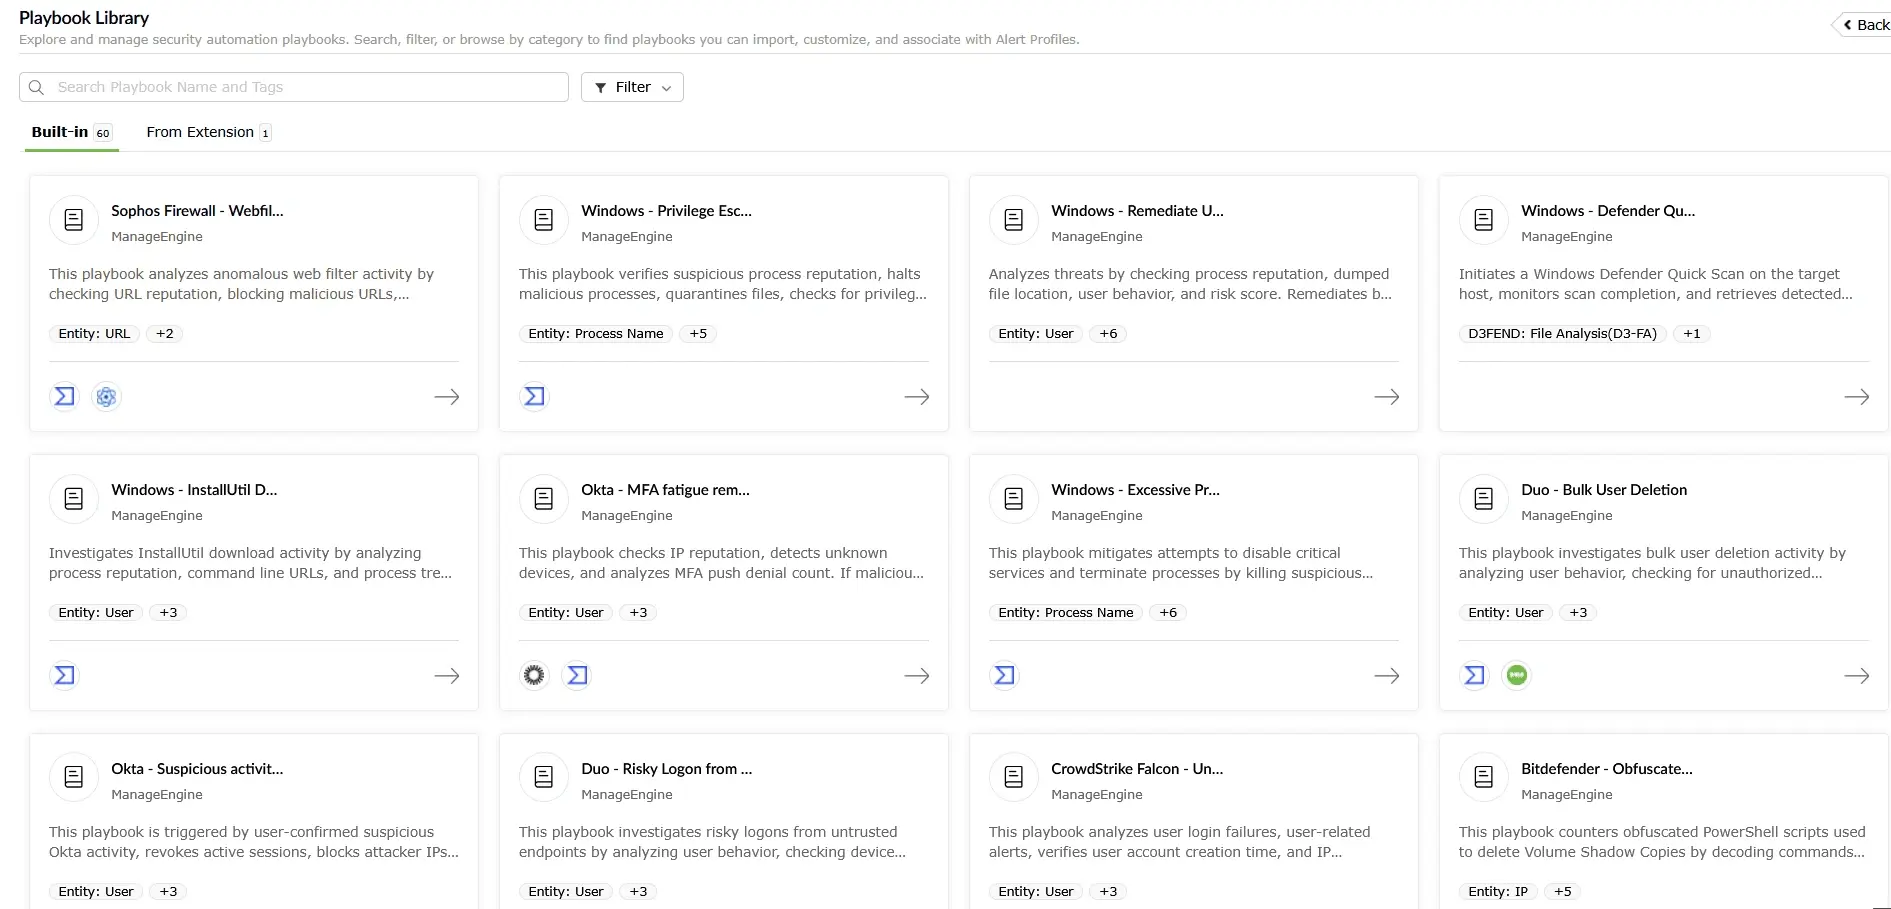Expand the +2 tags on Sophos Firewall card

pos(165,334)
